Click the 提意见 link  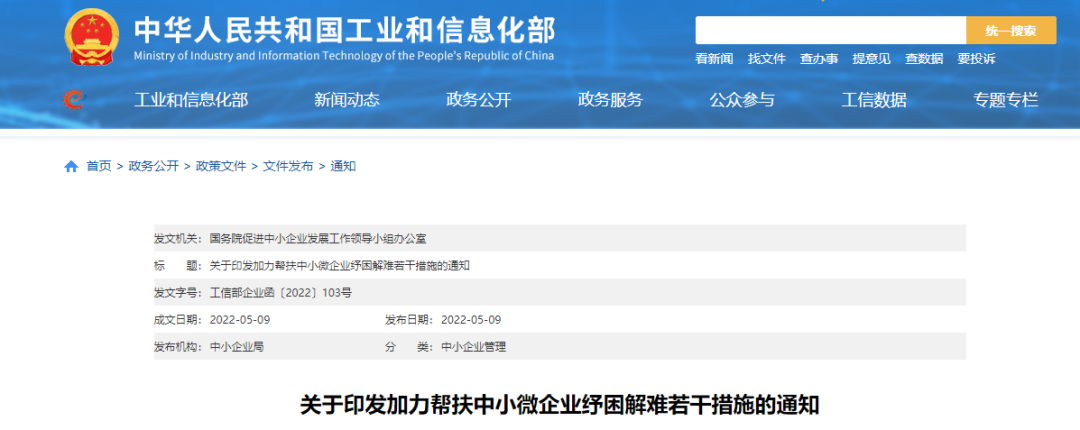click(x=871, y=59)
